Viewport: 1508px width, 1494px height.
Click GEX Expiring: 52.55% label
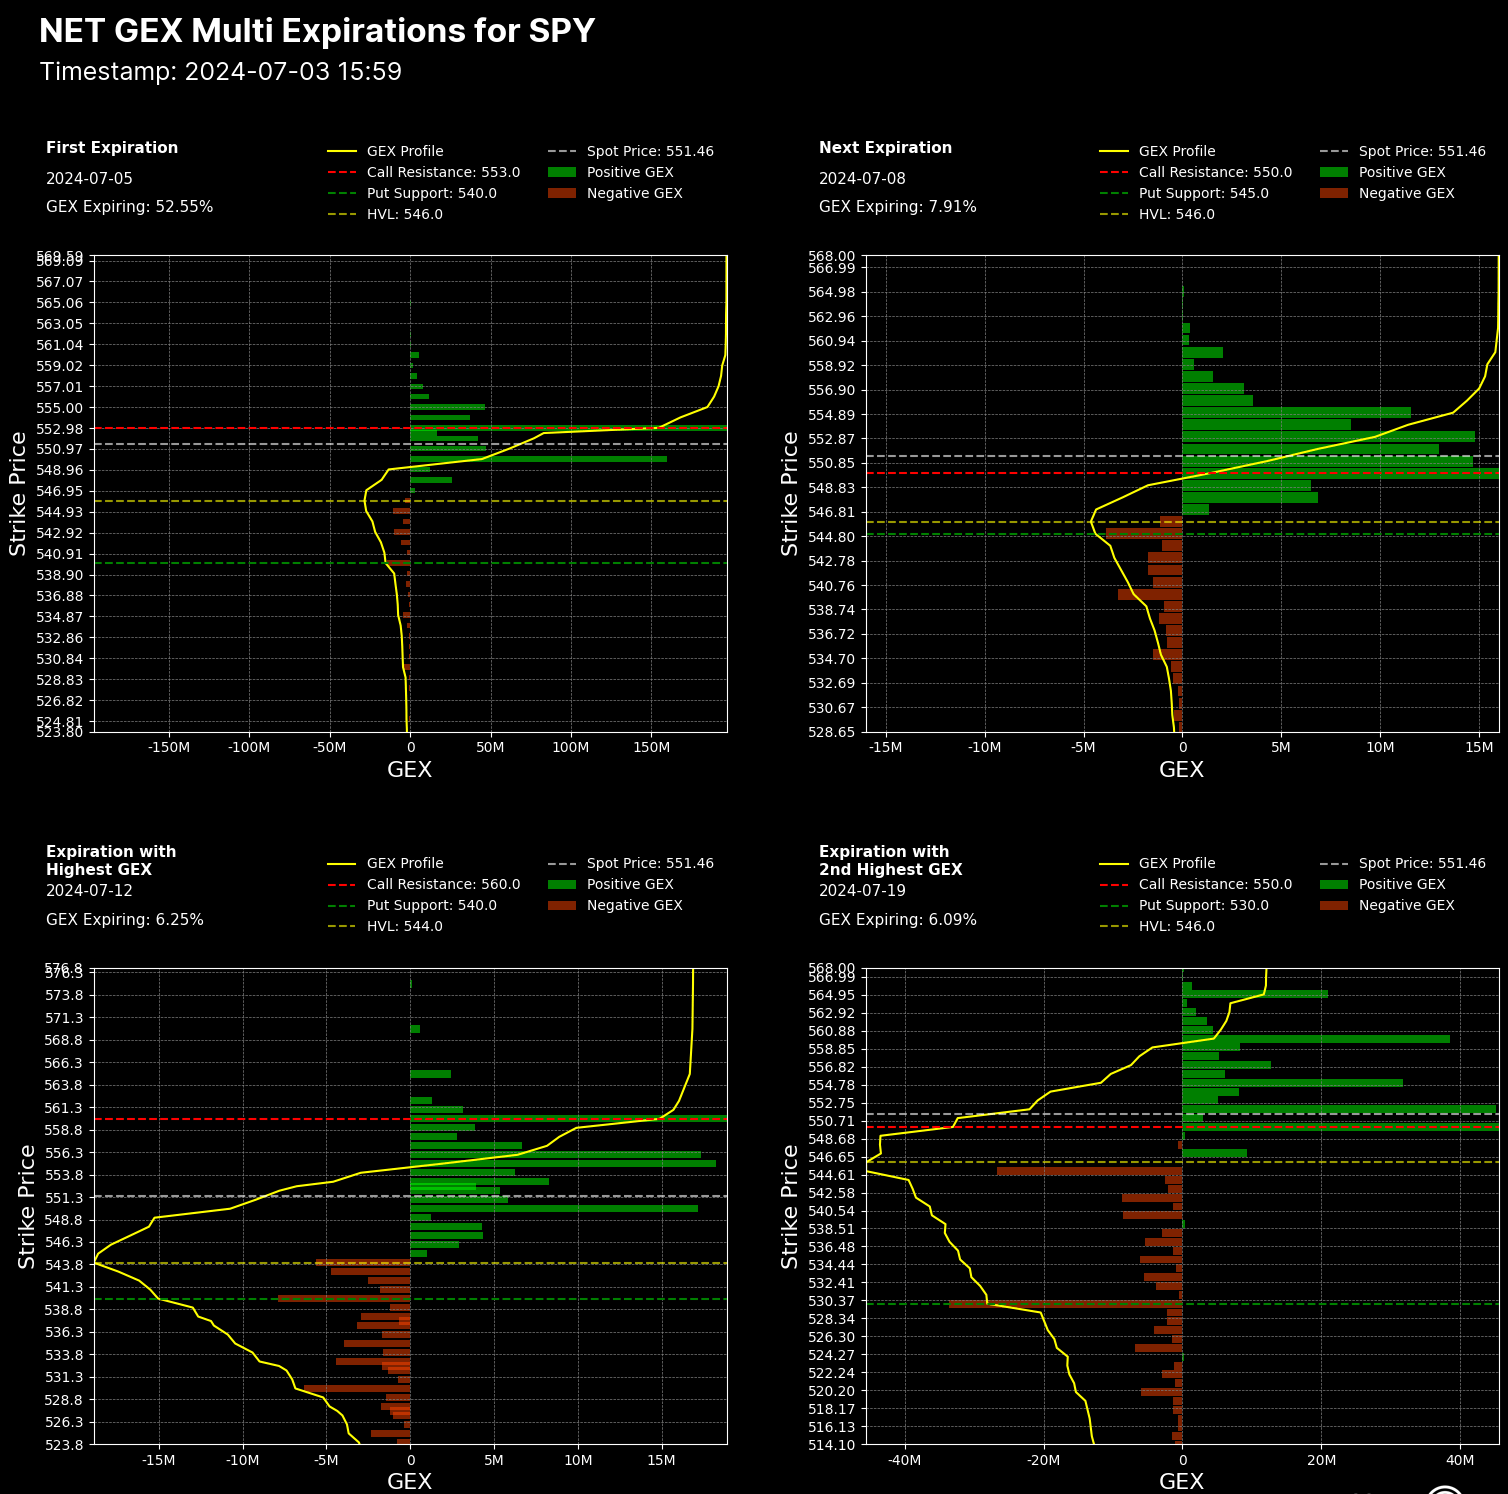pyautogui.click(x=129, y=207)
